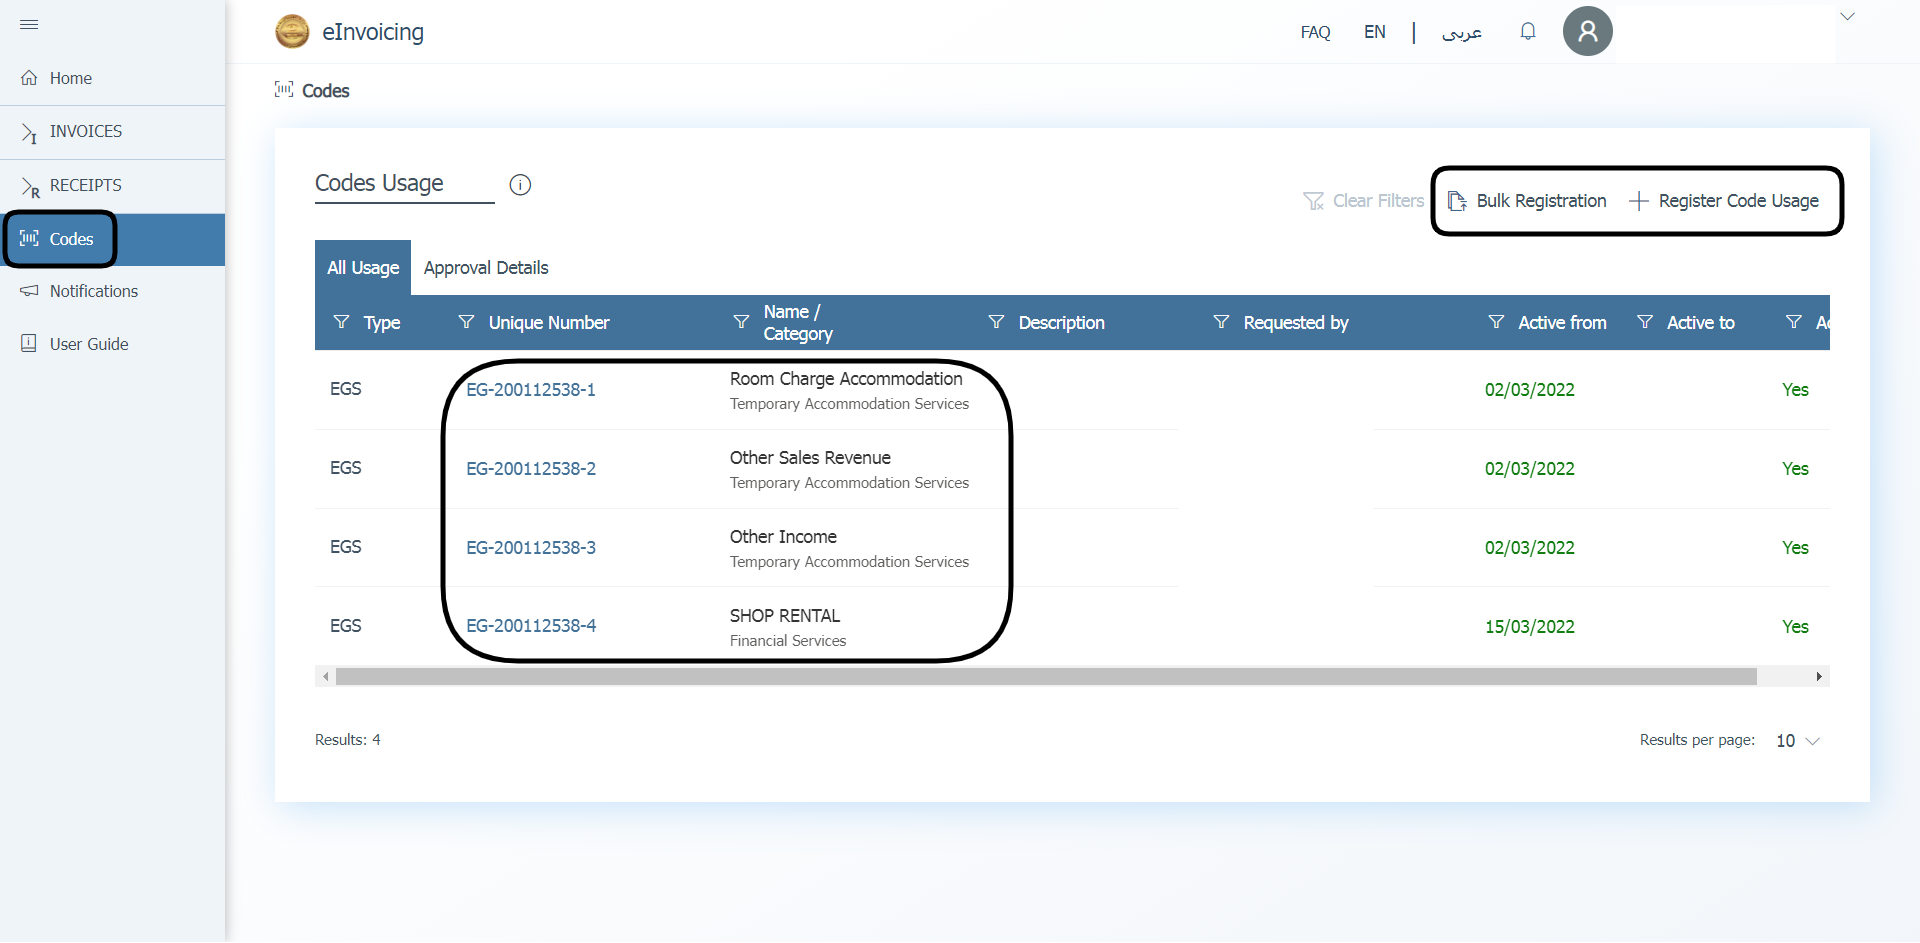Open Notifications in the sidebar
The height and width of the screenshot is (943, 1920).
pyautogui.click(x=112, y=291)
